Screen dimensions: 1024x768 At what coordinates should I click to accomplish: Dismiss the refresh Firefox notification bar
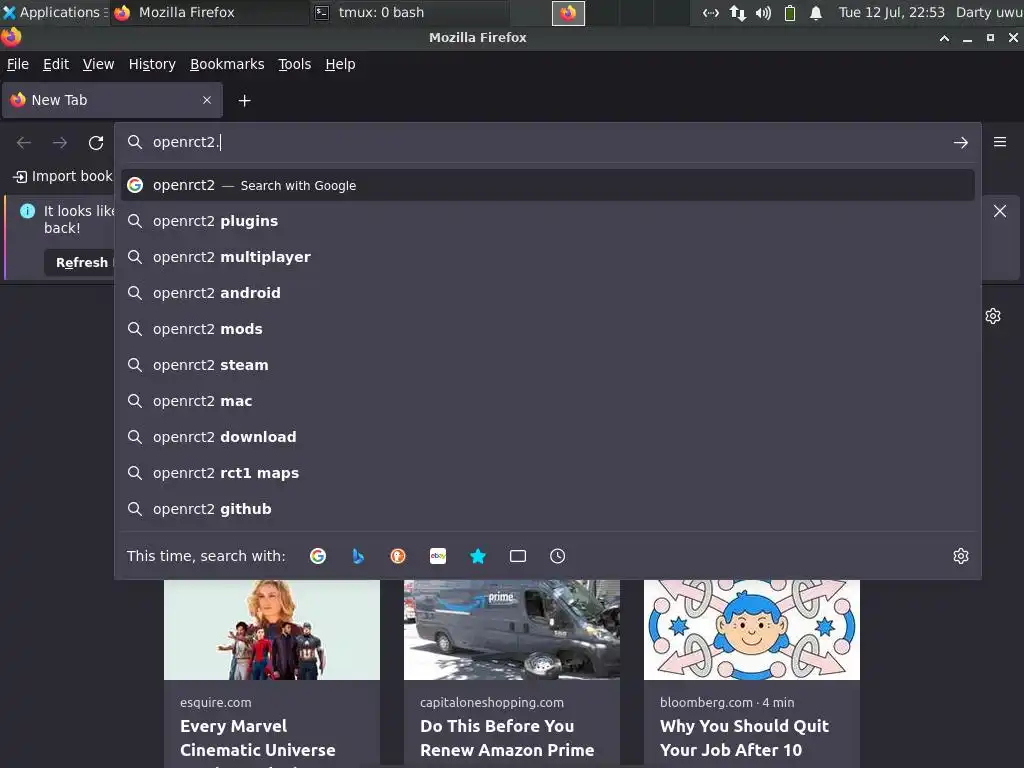(1000, 211)
